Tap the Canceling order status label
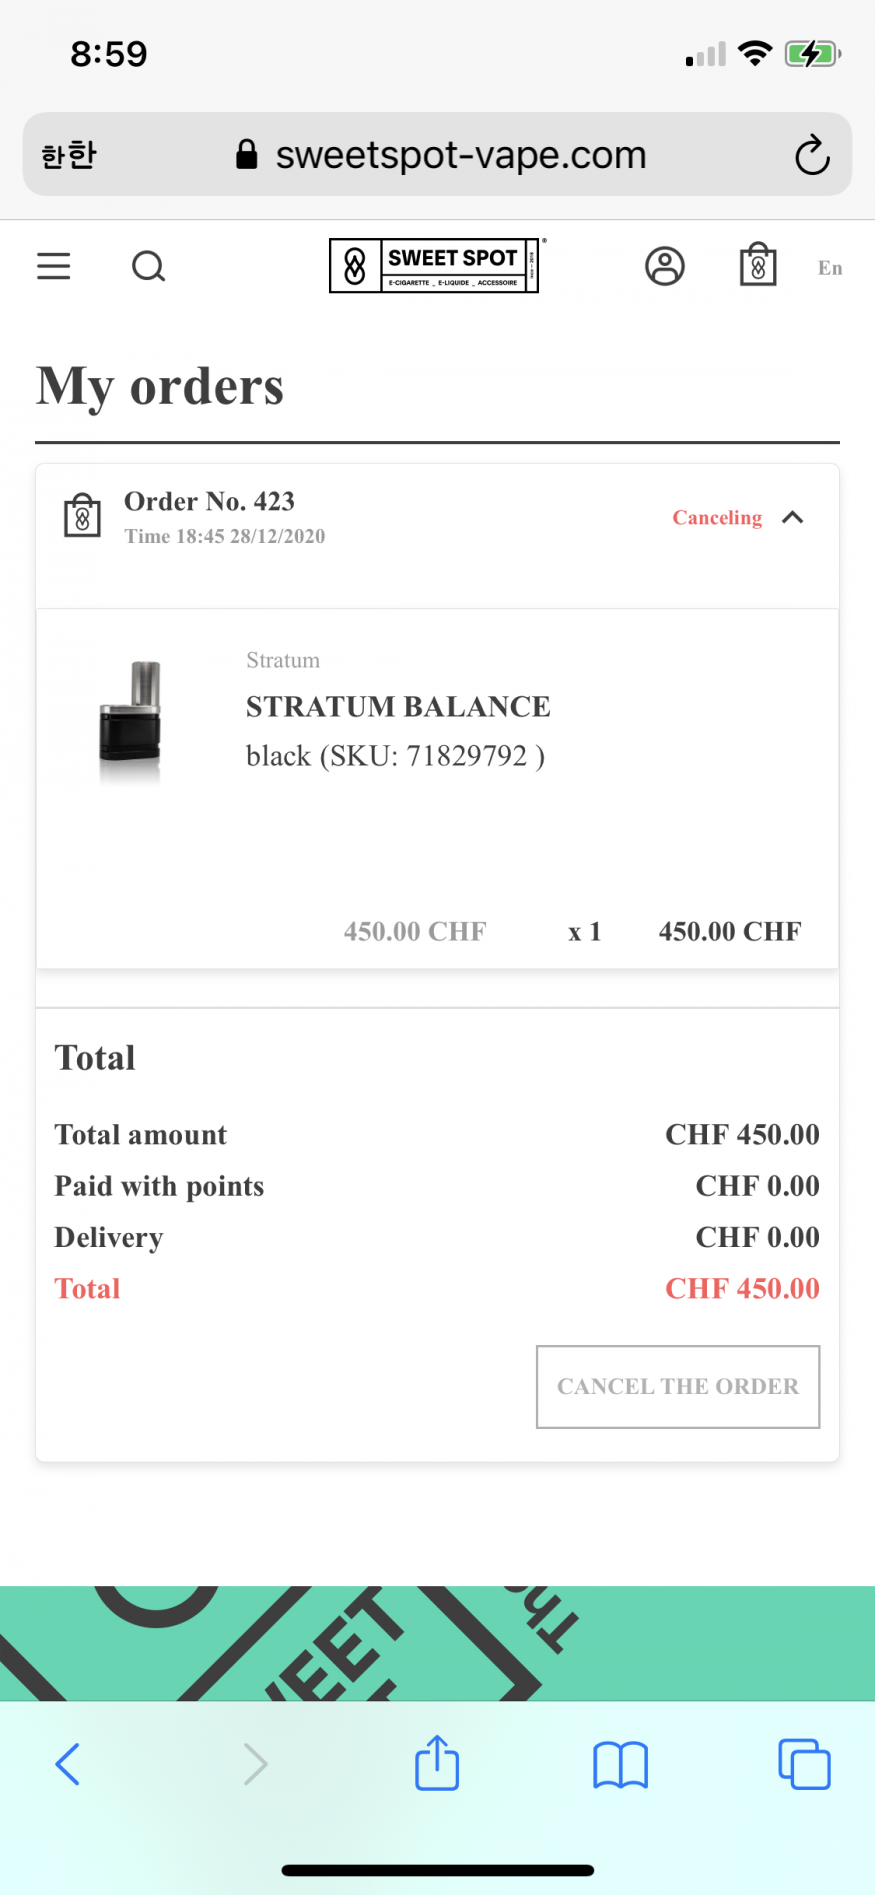Image resolution: width=875 pixels, height=1895 pixels. click(717, 517)
